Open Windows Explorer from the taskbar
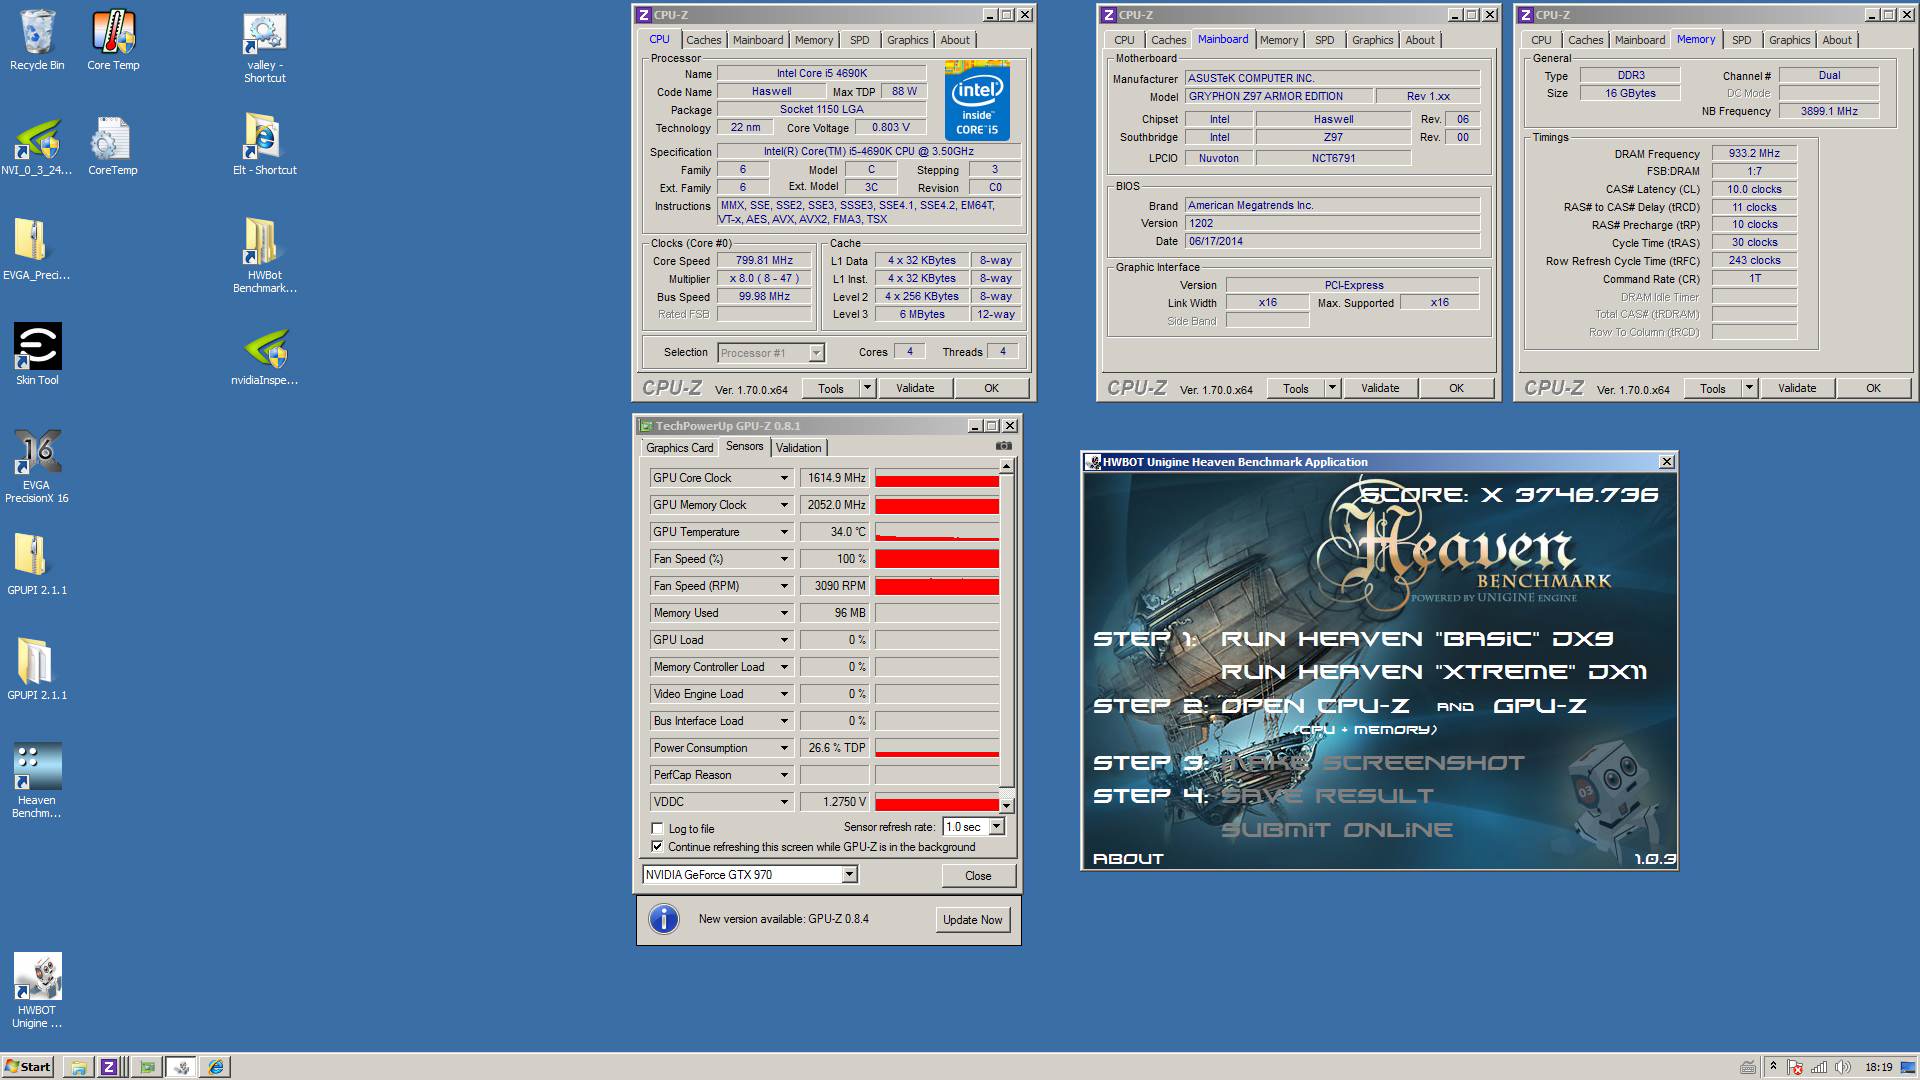1920x1080 pixels. point(78,1067)
